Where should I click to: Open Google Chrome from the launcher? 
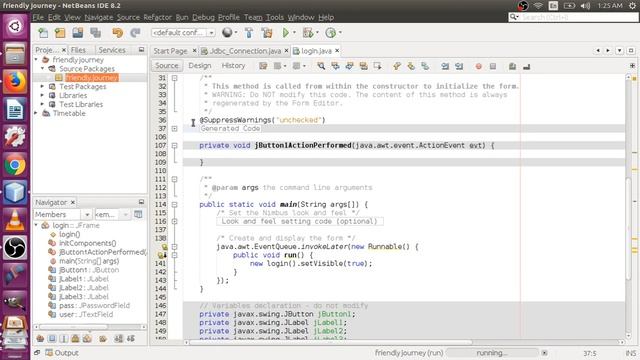pyautogui.click(x=15, y=165)
